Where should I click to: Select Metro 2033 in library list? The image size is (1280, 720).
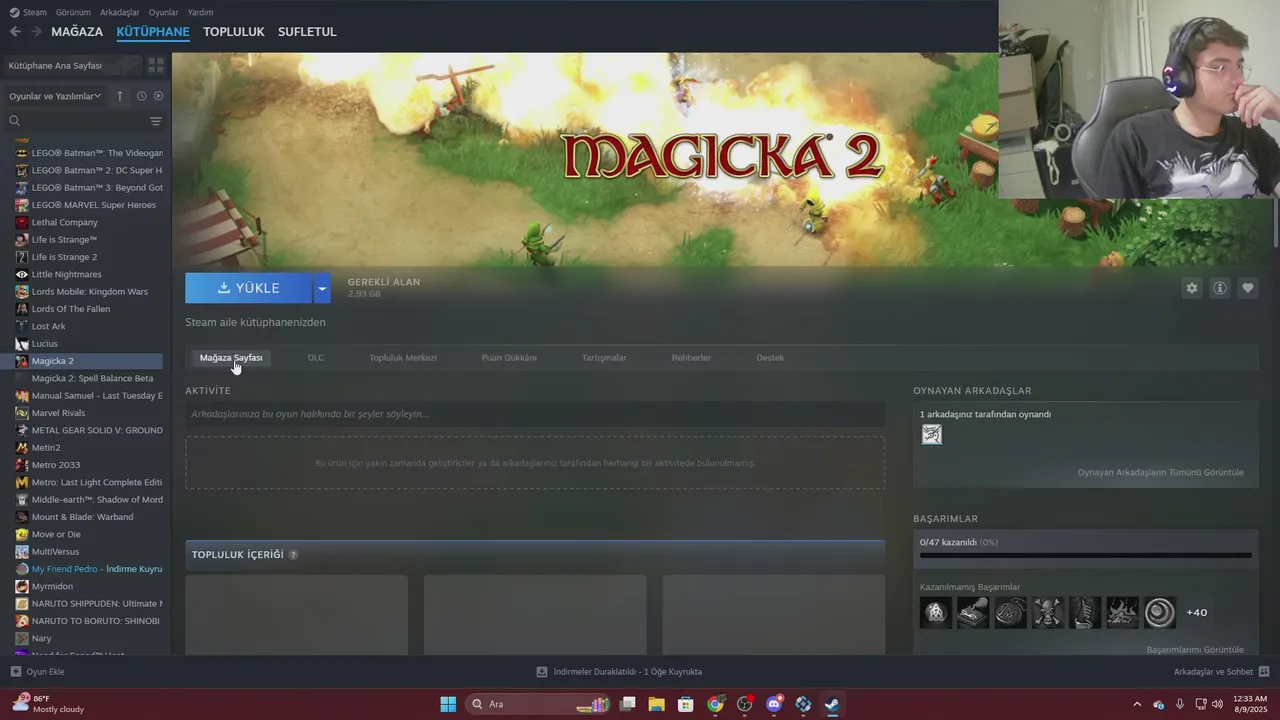point(55,465)
